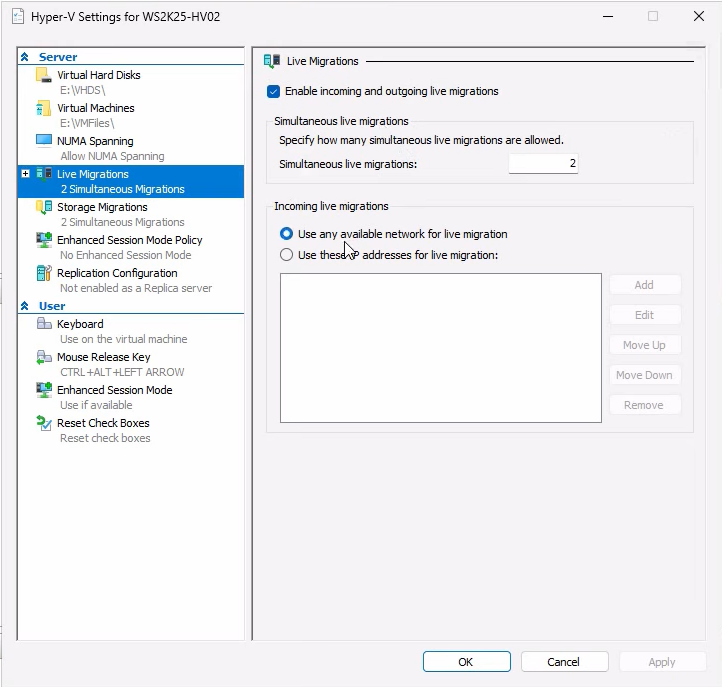
Task: Click 'Use on the virtual machine' text
Action: click(x=123, y=339)
